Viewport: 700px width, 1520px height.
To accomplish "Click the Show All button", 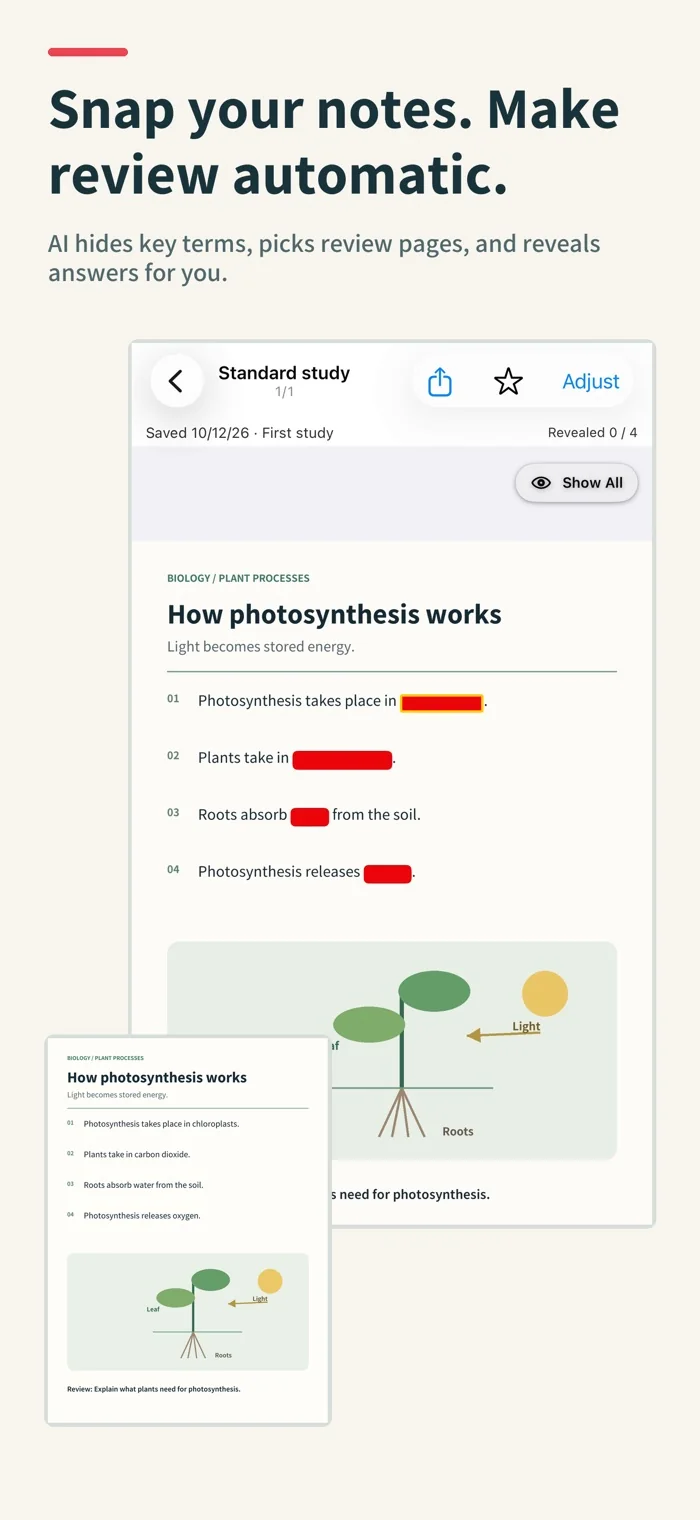I will [x=576, y=482].
